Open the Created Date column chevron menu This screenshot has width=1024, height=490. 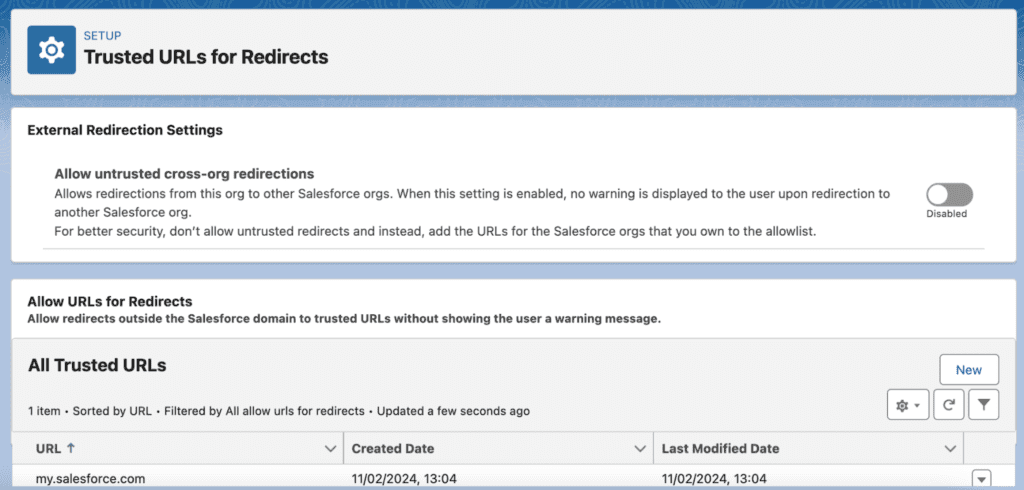click(640, 449)
